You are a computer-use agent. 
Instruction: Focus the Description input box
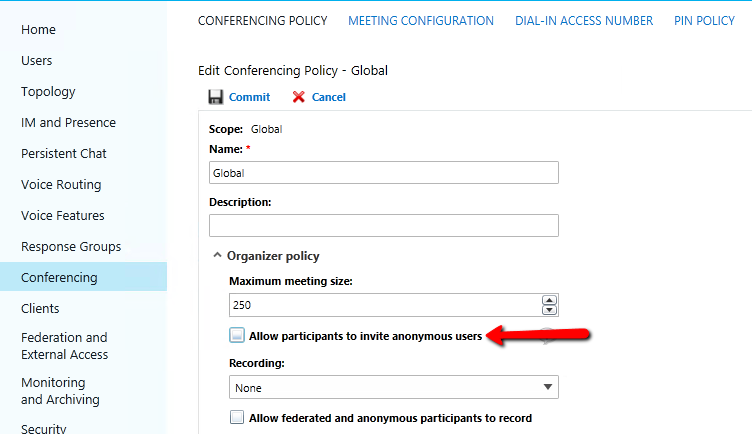tap(384, 225)
